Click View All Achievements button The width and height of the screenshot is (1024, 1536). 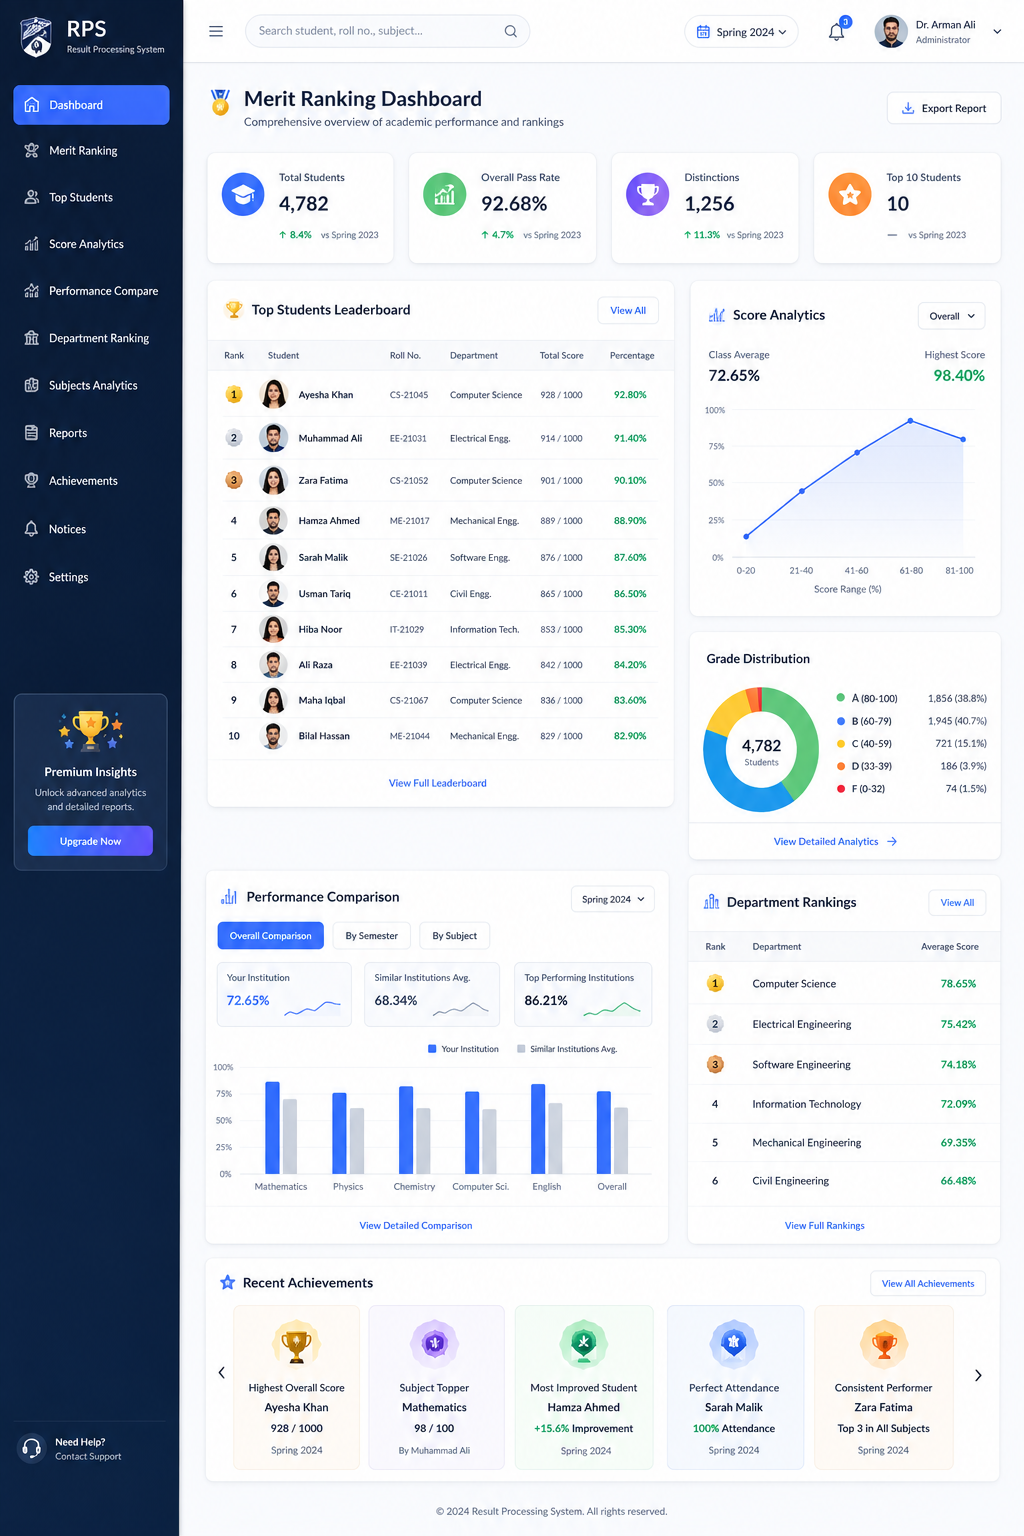928,1283
